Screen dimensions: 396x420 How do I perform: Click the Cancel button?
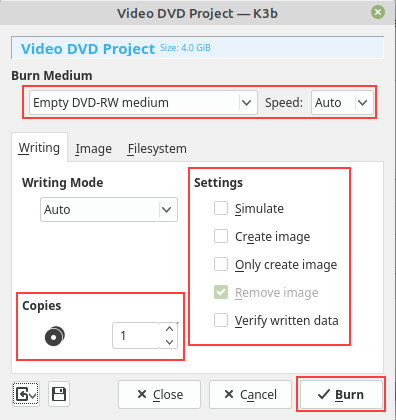click(x=250, y=394)
